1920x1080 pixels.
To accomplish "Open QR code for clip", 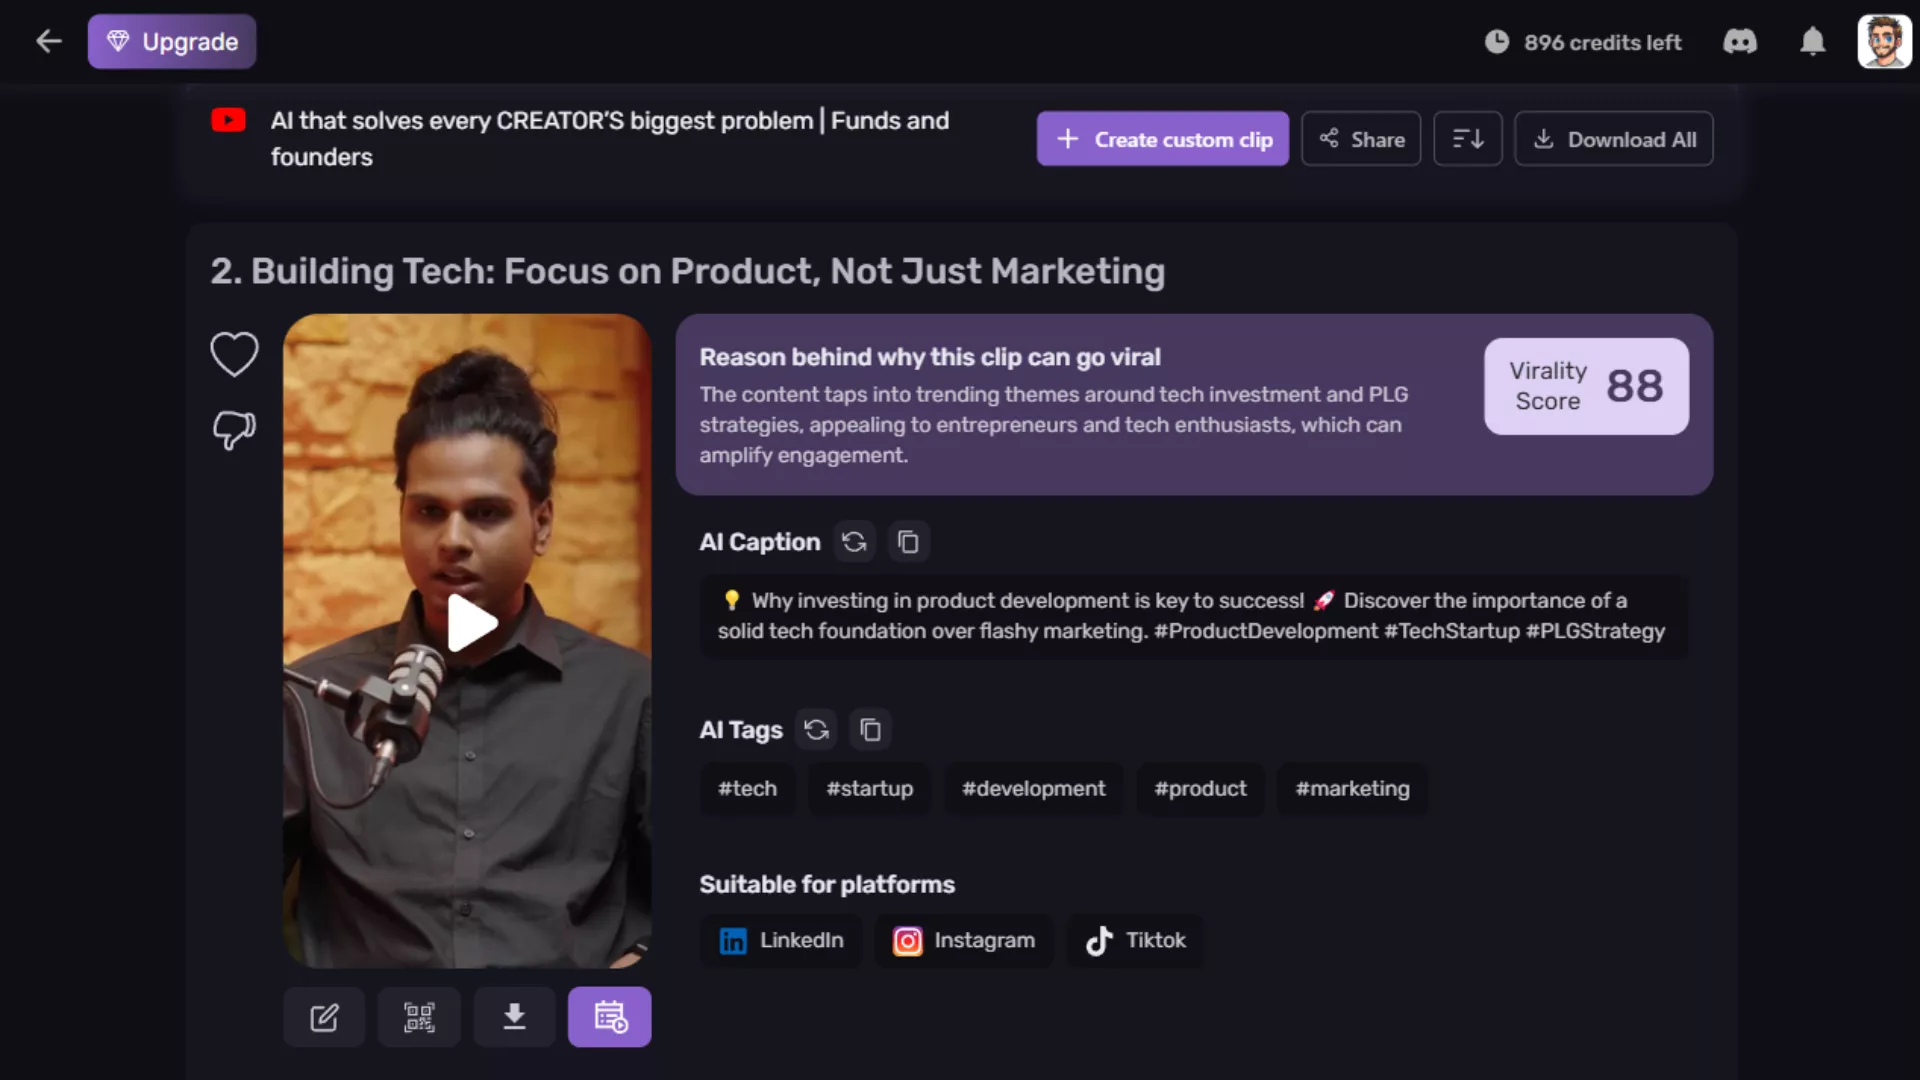I will coord(419,1017).
